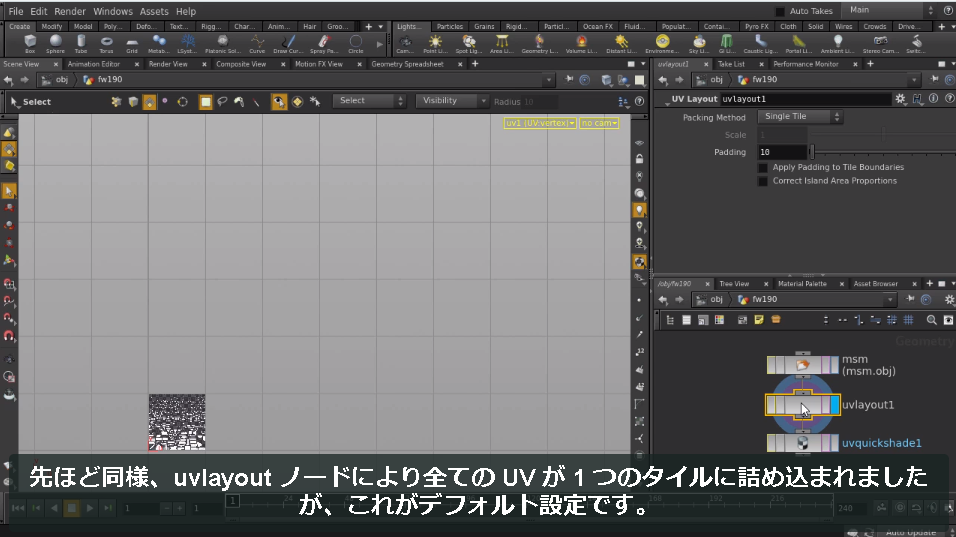Open Packing Method Single Tile dropdown
This screenshot has height=537, width=956.
800,116
